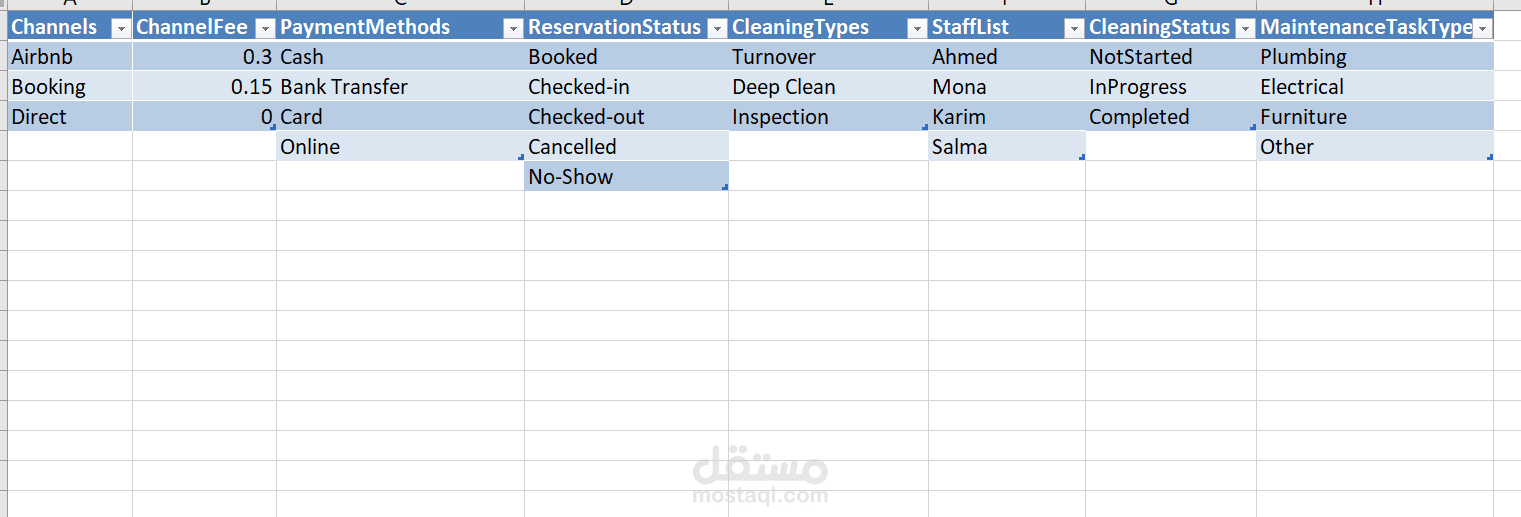The height and width of the screenshot is (517, 1521).
Task: Select the Deep Clean cell
Action: click(x=828, y=87)
